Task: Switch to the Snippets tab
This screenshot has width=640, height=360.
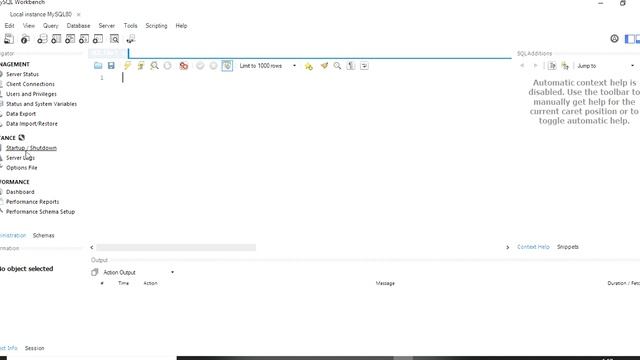Action: [x=568, y=247]
